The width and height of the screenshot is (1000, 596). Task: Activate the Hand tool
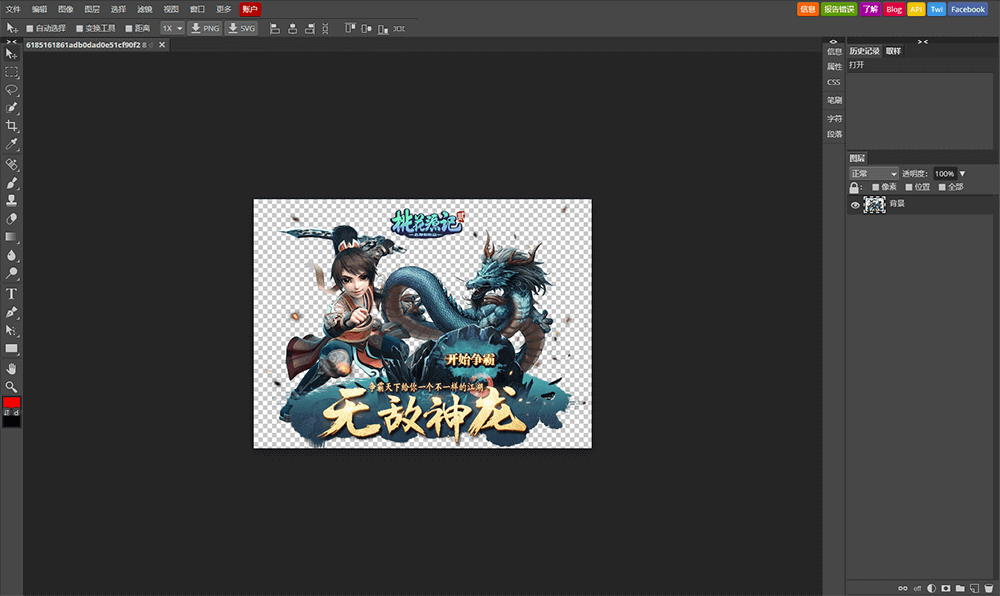12,368
